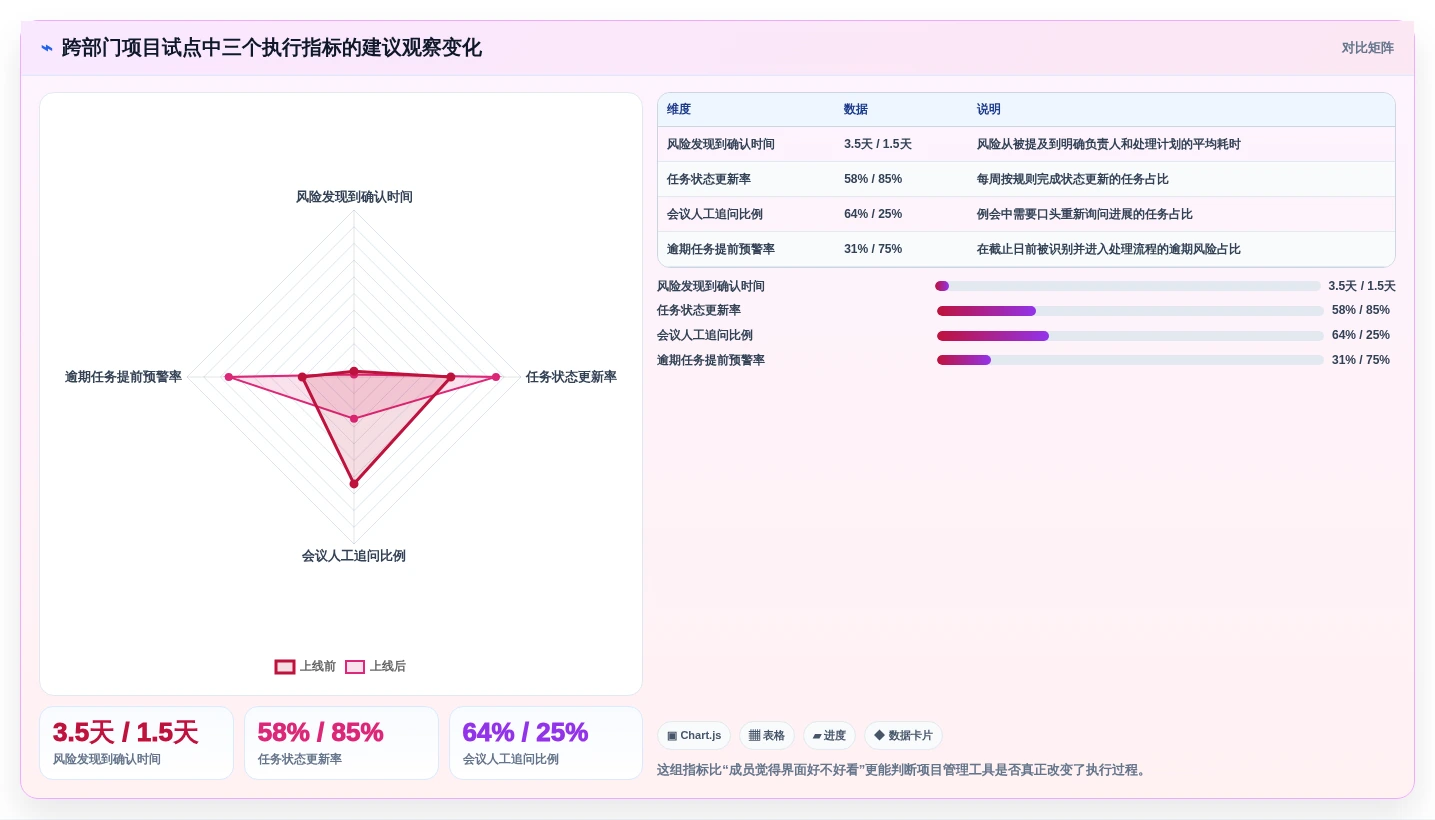Viewport: 1435px width, 820px height.
Task: Click the 数据卡片 tag chip
Action: click(x=903, y=736)
